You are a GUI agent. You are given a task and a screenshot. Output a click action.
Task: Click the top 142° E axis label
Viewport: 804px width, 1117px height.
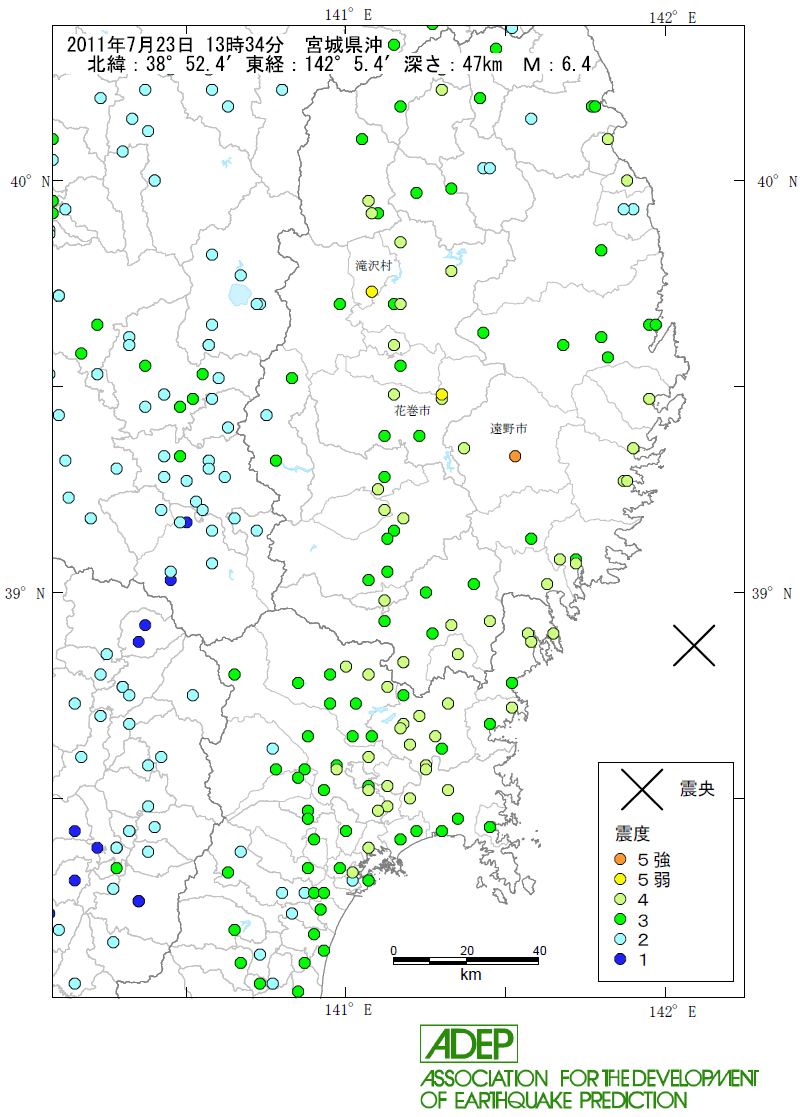672,18
